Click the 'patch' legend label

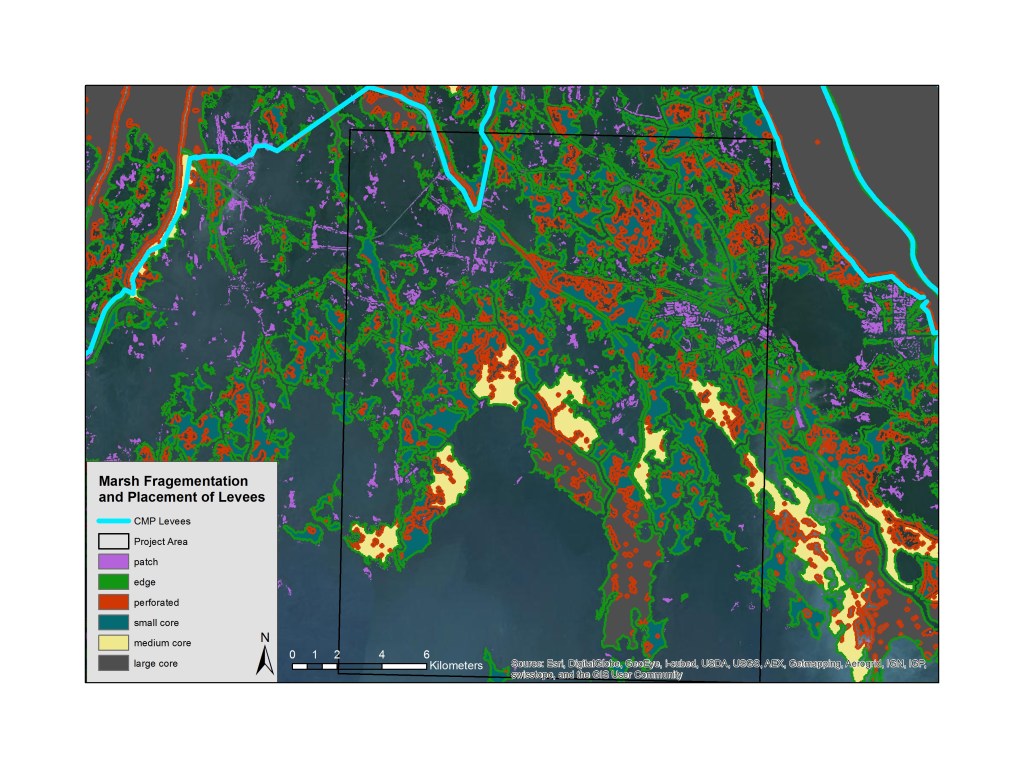click(x=146, y=562)
